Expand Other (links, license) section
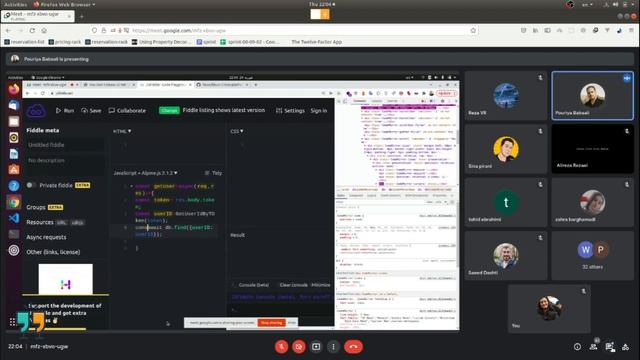The image size is (640, 360). pos(53,252)
